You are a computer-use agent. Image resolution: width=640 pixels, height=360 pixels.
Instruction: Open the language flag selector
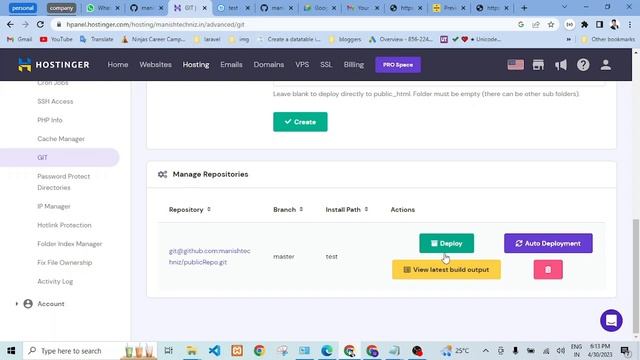516,64
